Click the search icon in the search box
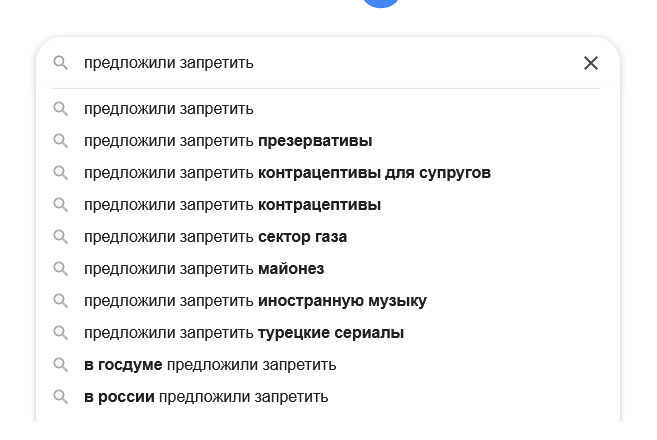The image size is (657, 440). [61, 63]
